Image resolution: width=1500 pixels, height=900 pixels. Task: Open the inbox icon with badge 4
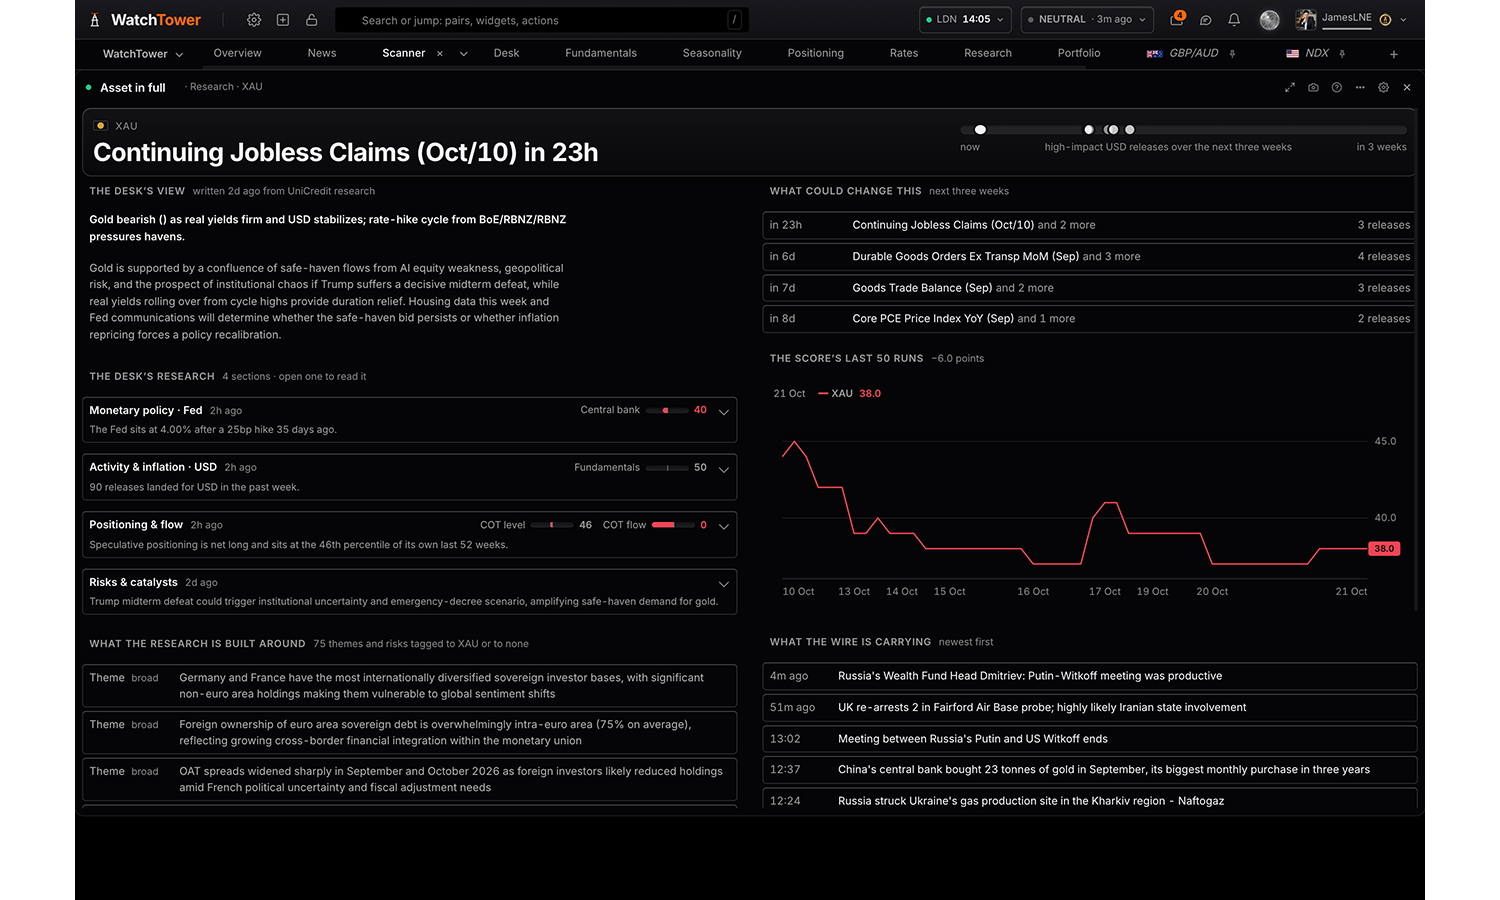1177,19
